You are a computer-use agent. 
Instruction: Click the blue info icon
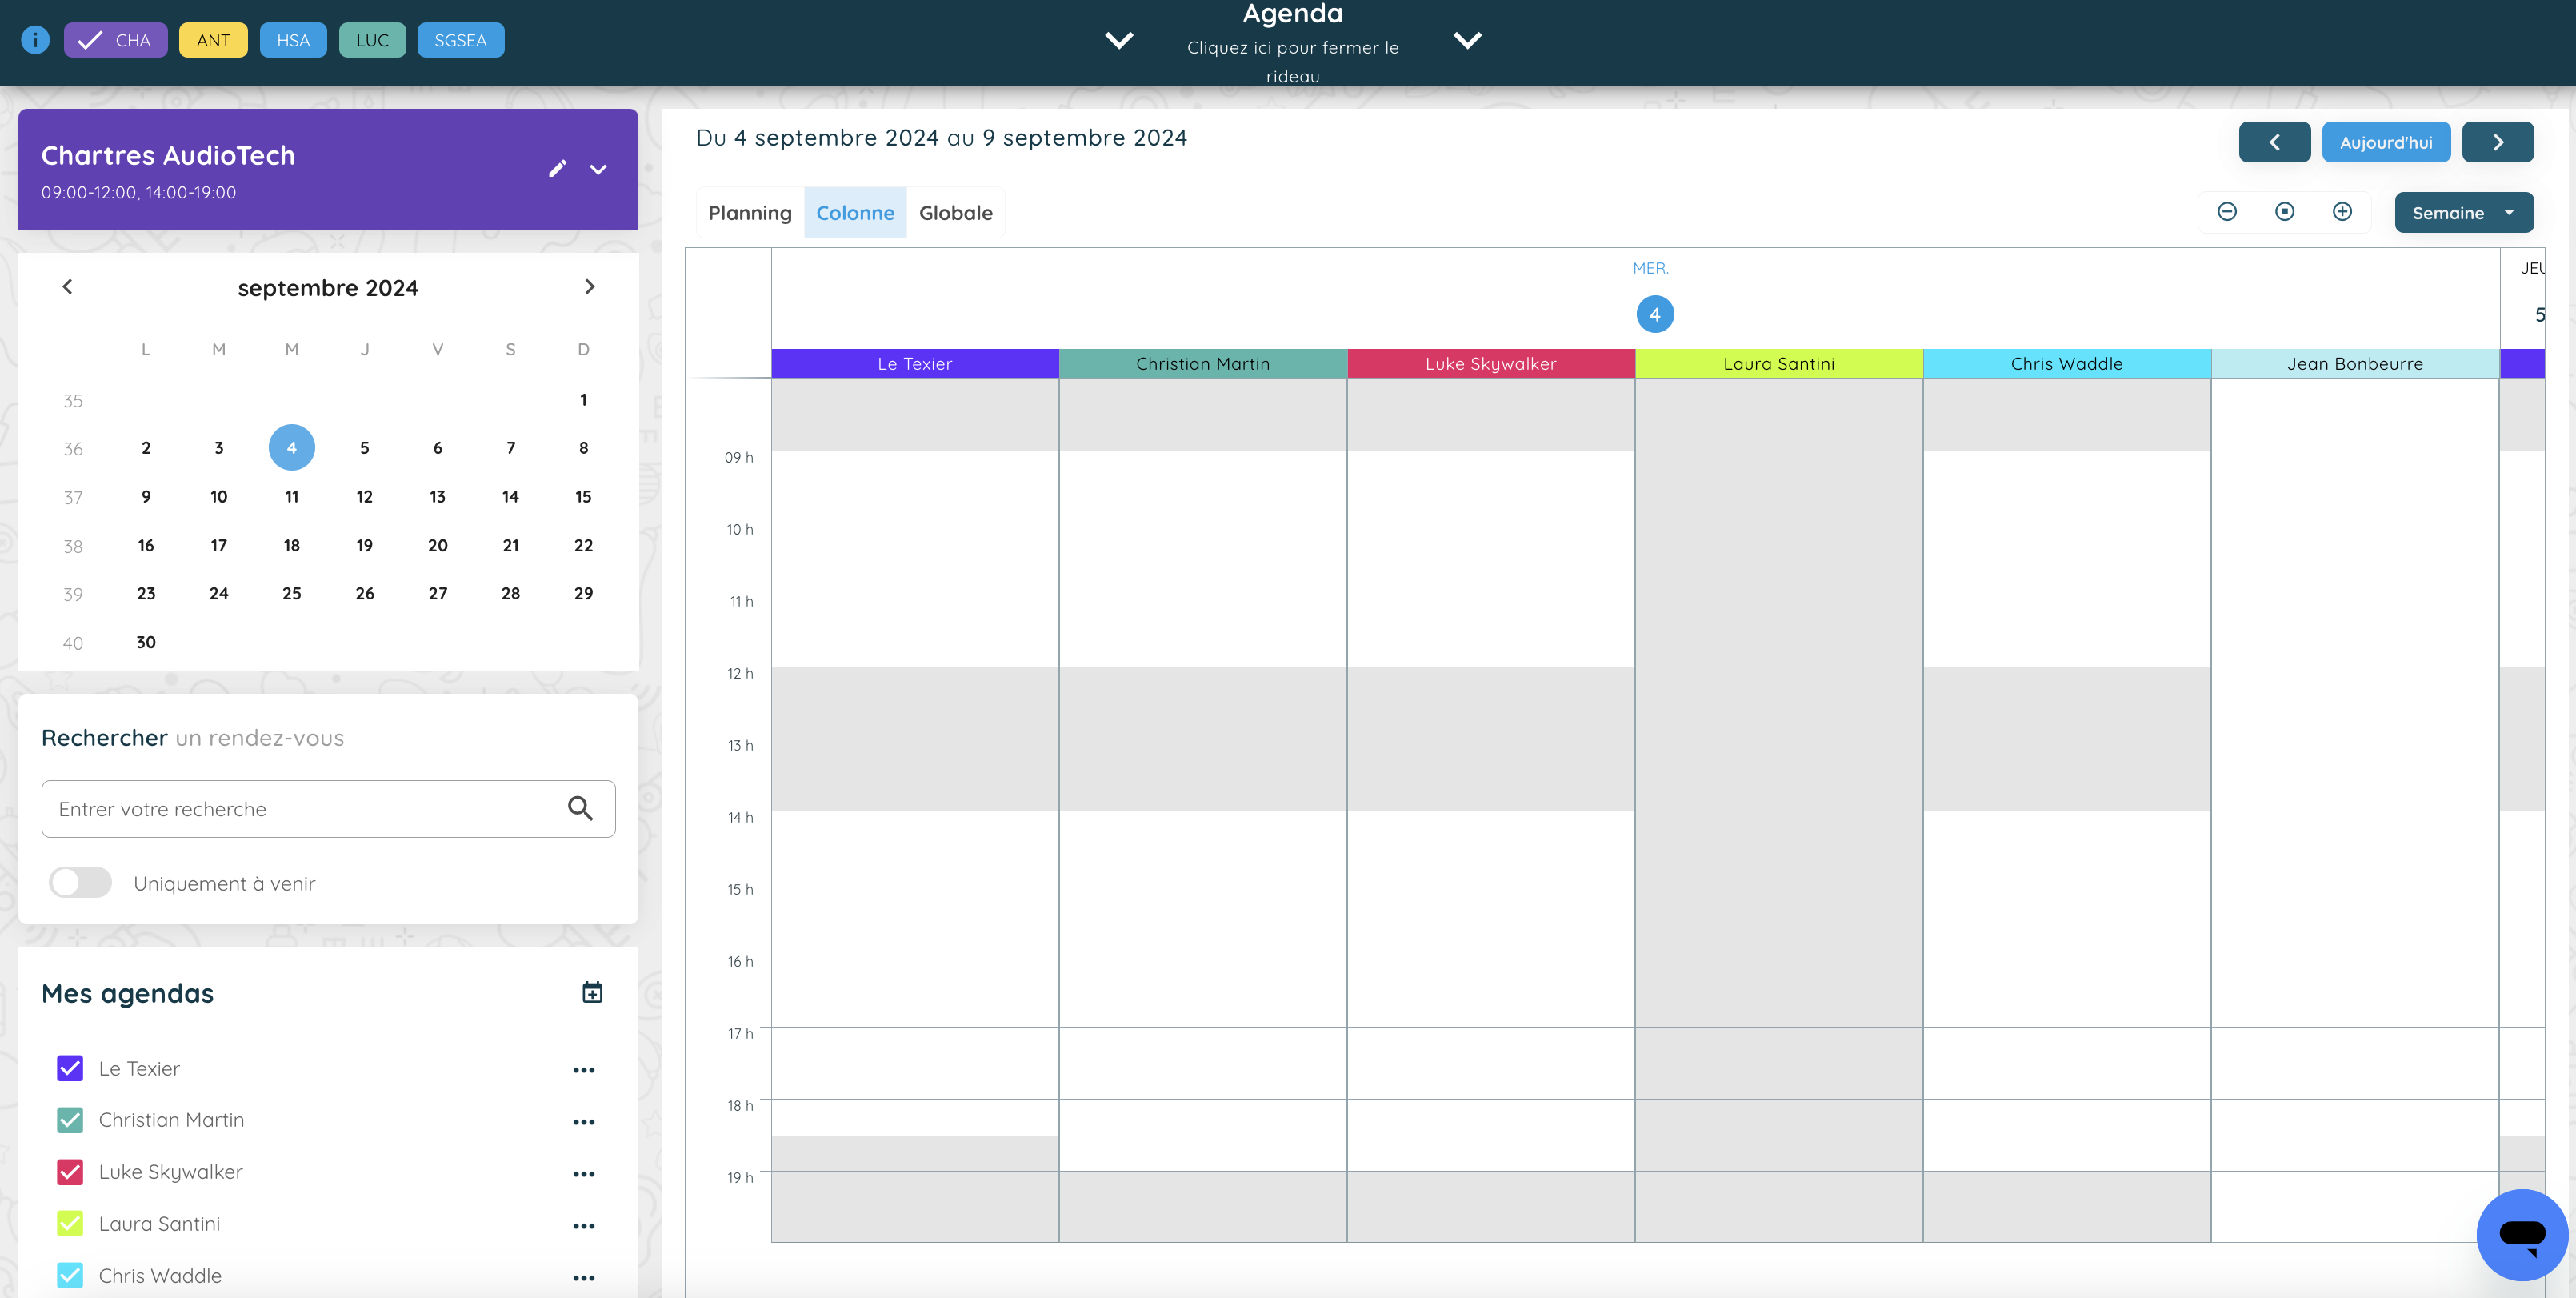[x=35, y=40]
